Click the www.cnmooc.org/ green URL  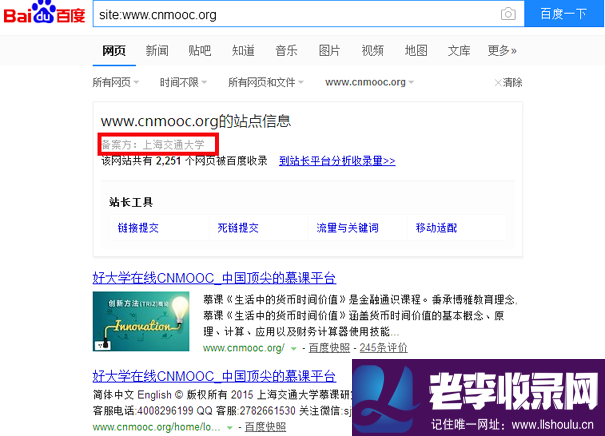[244, 348]
